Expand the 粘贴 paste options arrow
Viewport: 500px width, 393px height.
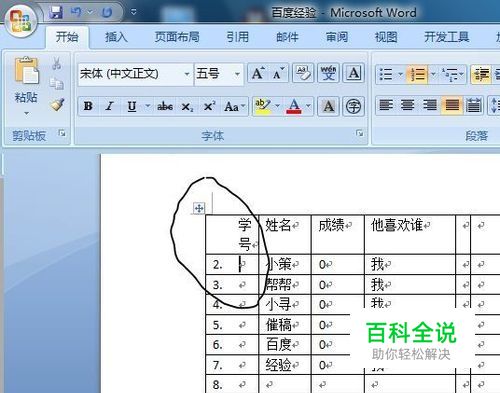pos(26,114)
